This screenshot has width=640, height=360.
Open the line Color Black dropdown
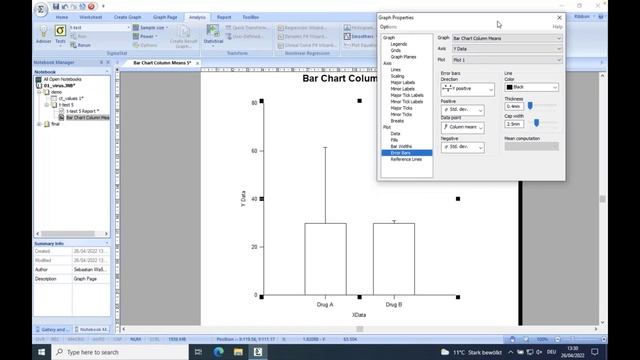tap(531, 87)
